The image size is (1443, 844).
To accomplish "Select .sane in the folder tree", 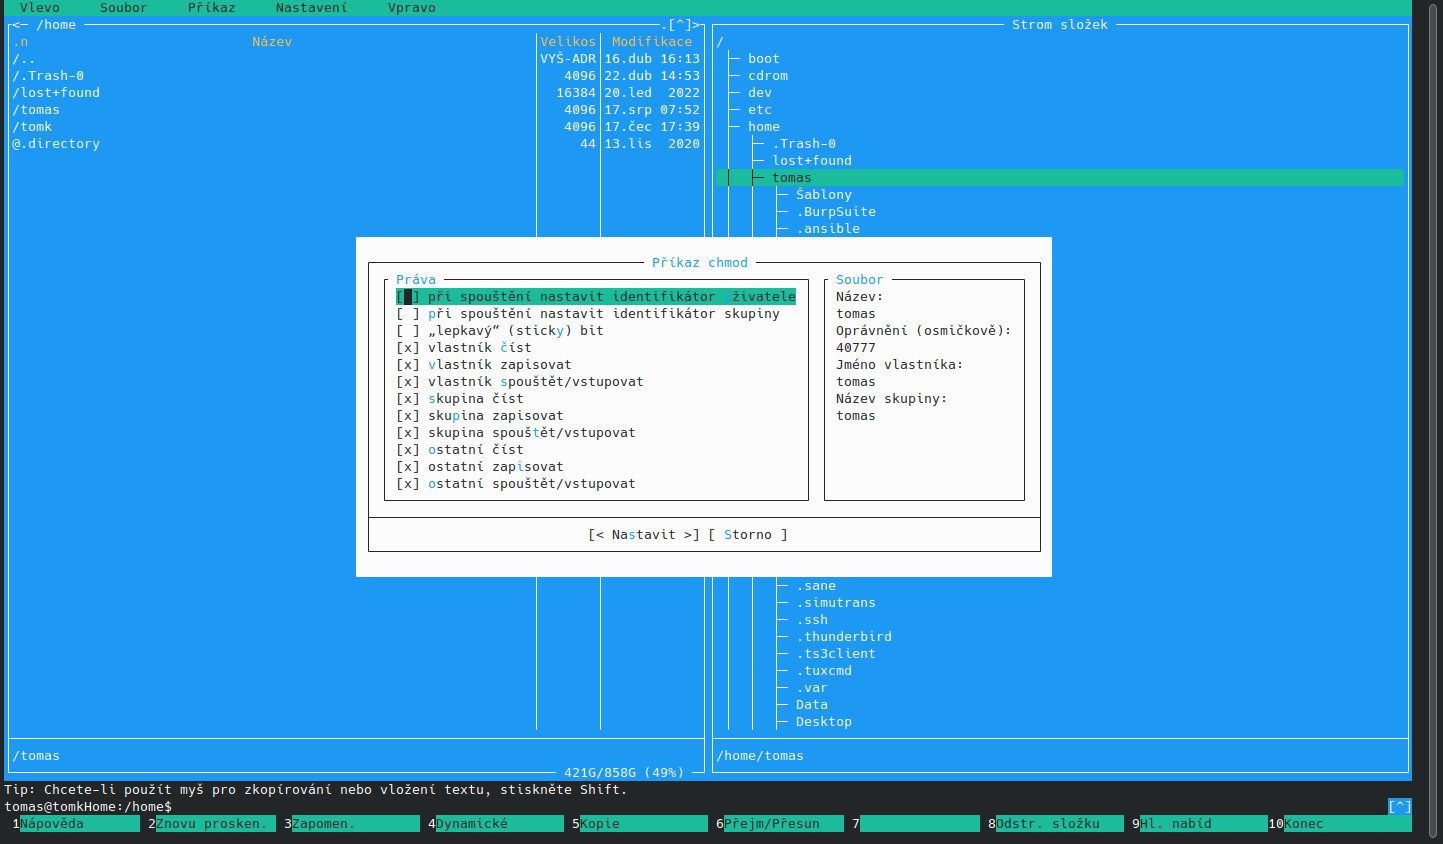I will tap(816, 586).
